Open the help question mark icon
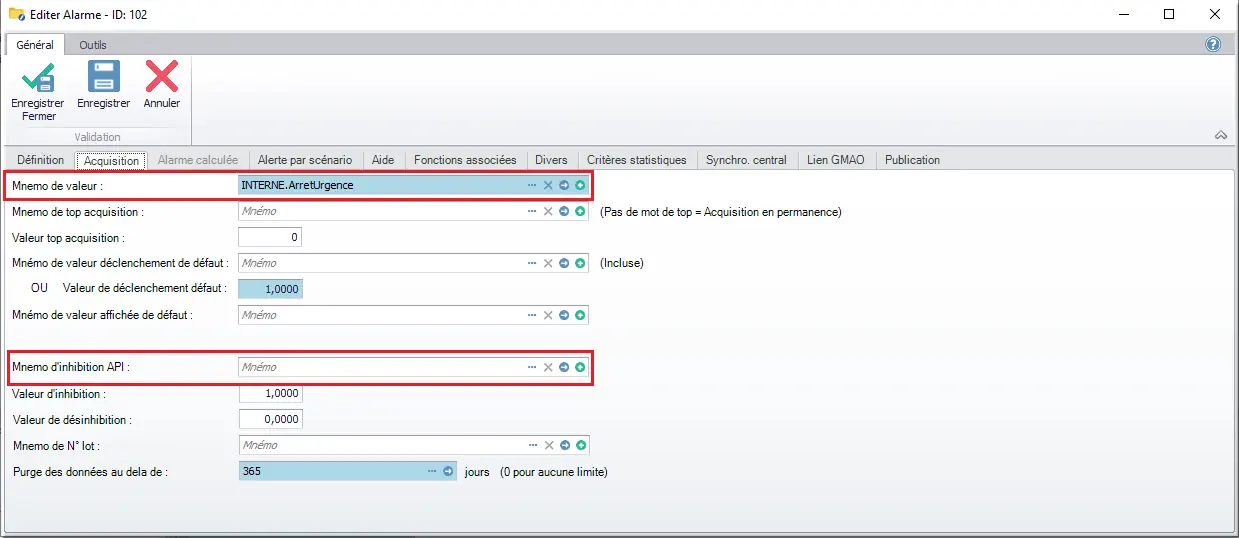This screenshot has width=1239, height=538. (x=1213, y=45)
